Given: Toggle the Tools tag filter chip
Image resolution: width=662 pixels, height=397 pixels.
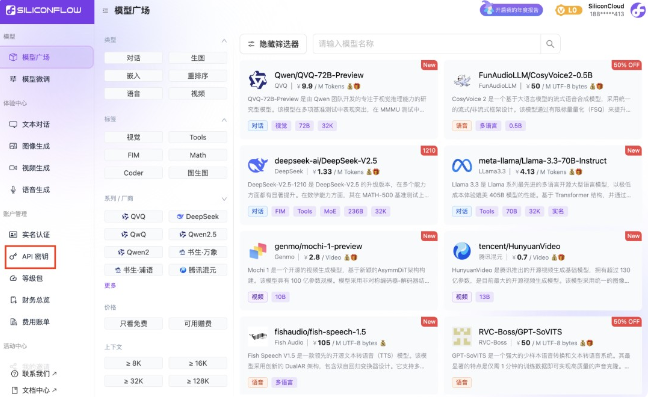Looking at the screenshot, I should pyautogui.click(x=198, y=137).
